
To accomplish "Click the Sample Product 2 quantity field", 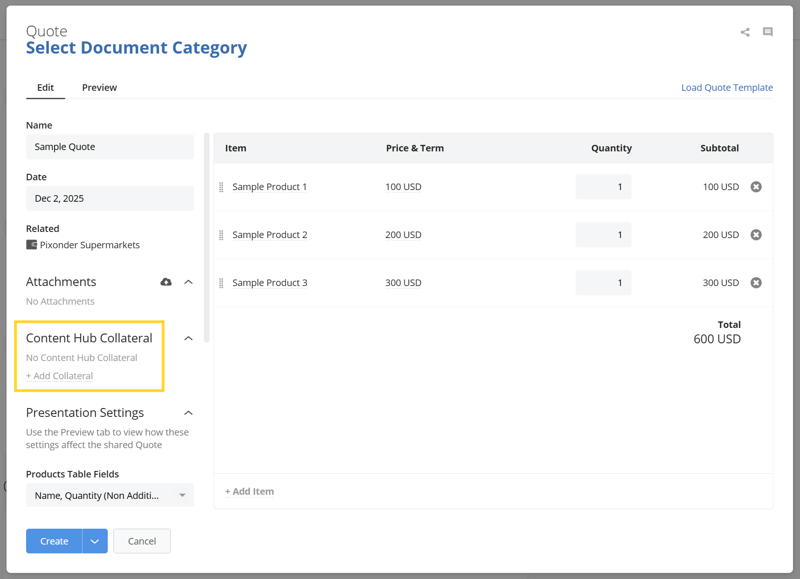I will click(x=603, y=235).
